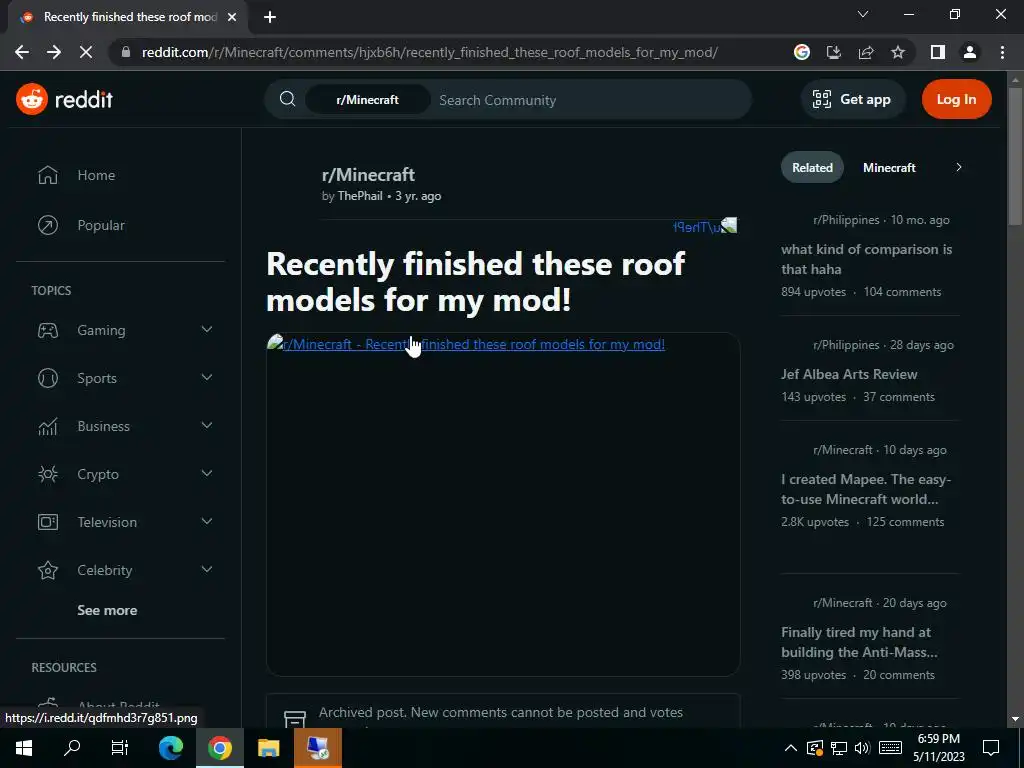Screen dimensions: 1024x768
Task: Open Jef Albea Arts Review post
Action: pos(849,374)
